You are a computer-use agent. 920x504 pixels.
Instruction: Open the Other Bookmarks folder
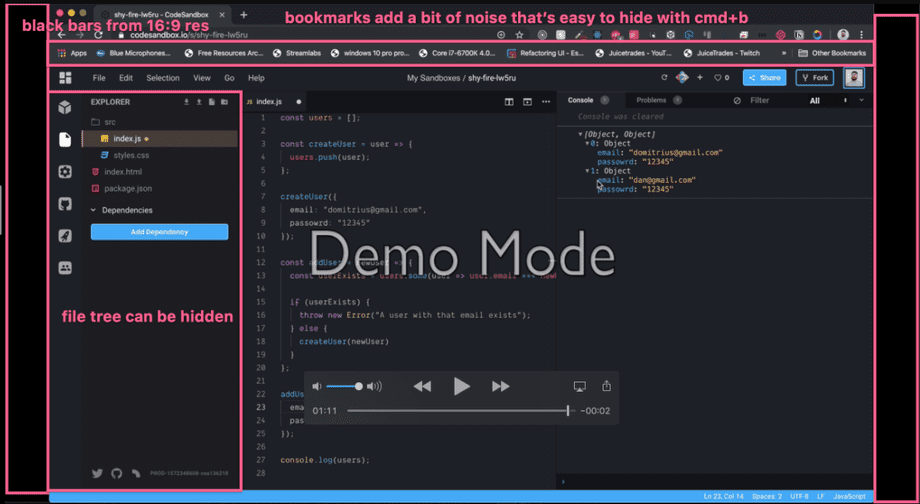[833, 53]
